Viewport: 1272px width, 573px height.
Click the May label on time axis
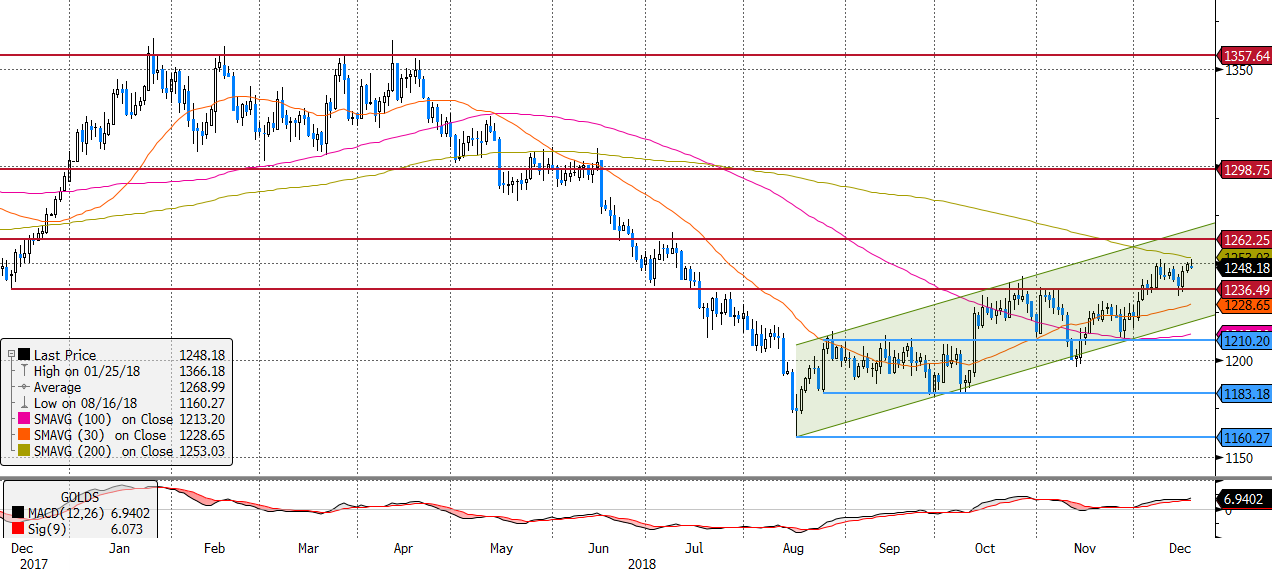[x=501, y=548]
